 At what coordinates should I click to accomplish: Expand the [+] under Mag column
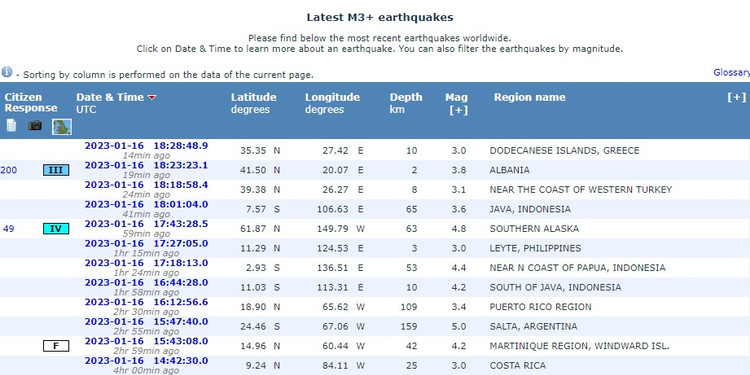pyautogui.click(x=459, y=110)
